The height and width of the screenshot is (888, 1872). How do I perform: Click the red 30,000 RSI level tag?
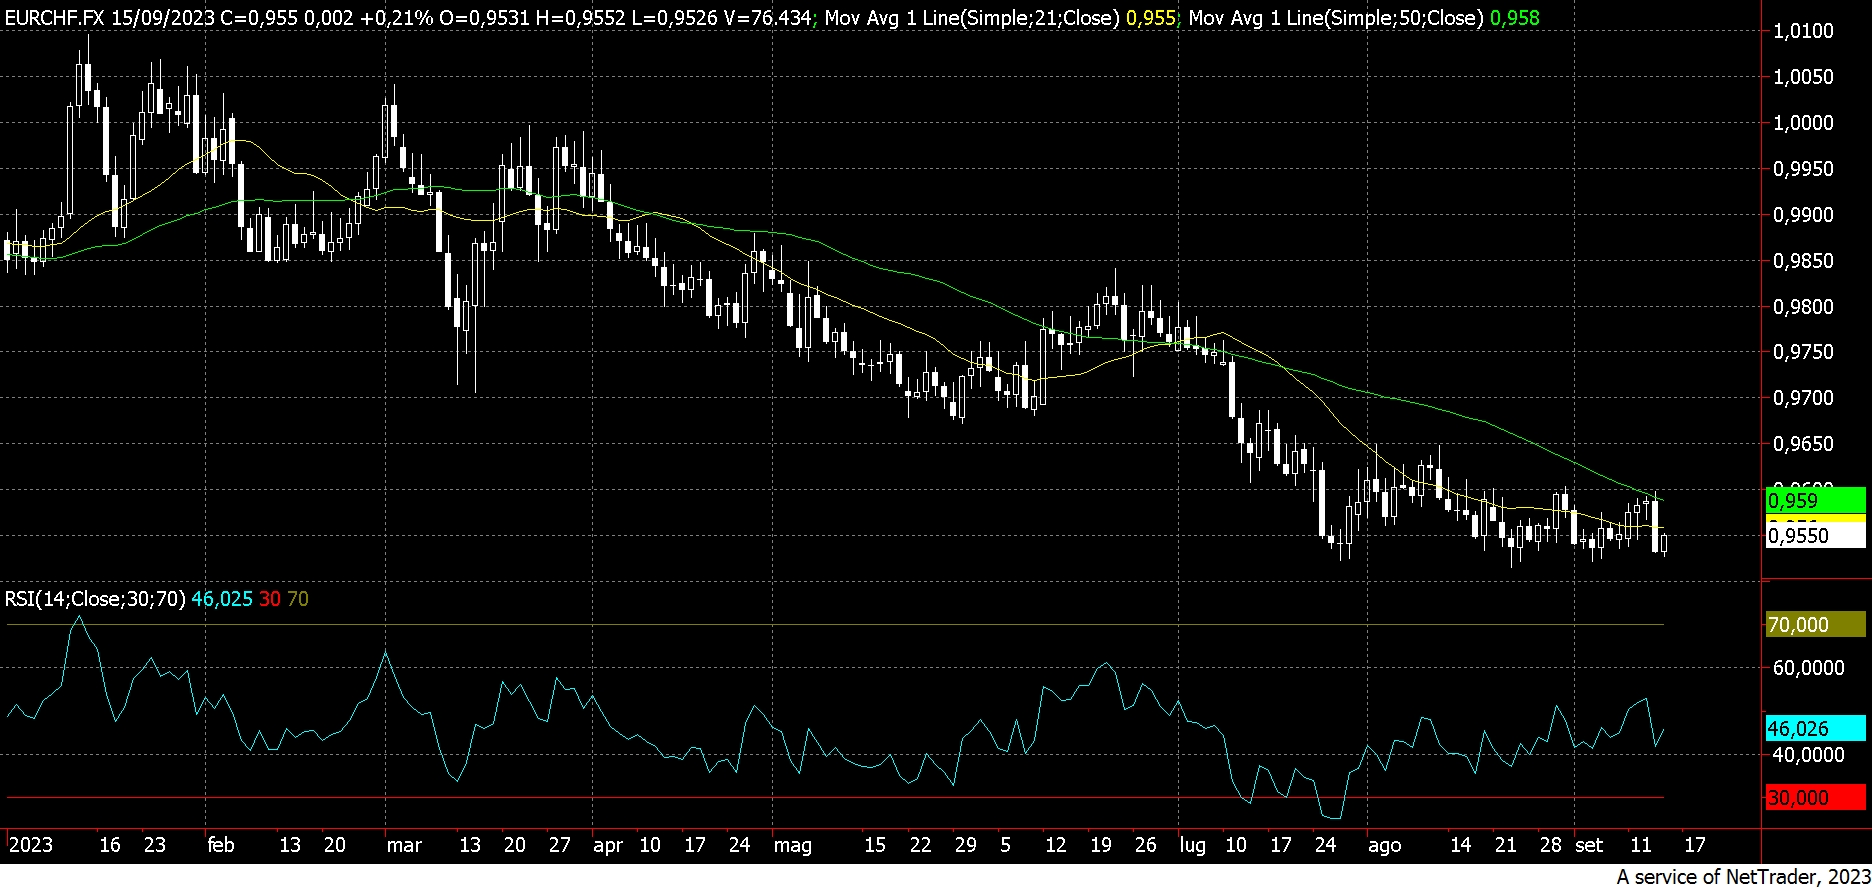tap(1814, 798)
